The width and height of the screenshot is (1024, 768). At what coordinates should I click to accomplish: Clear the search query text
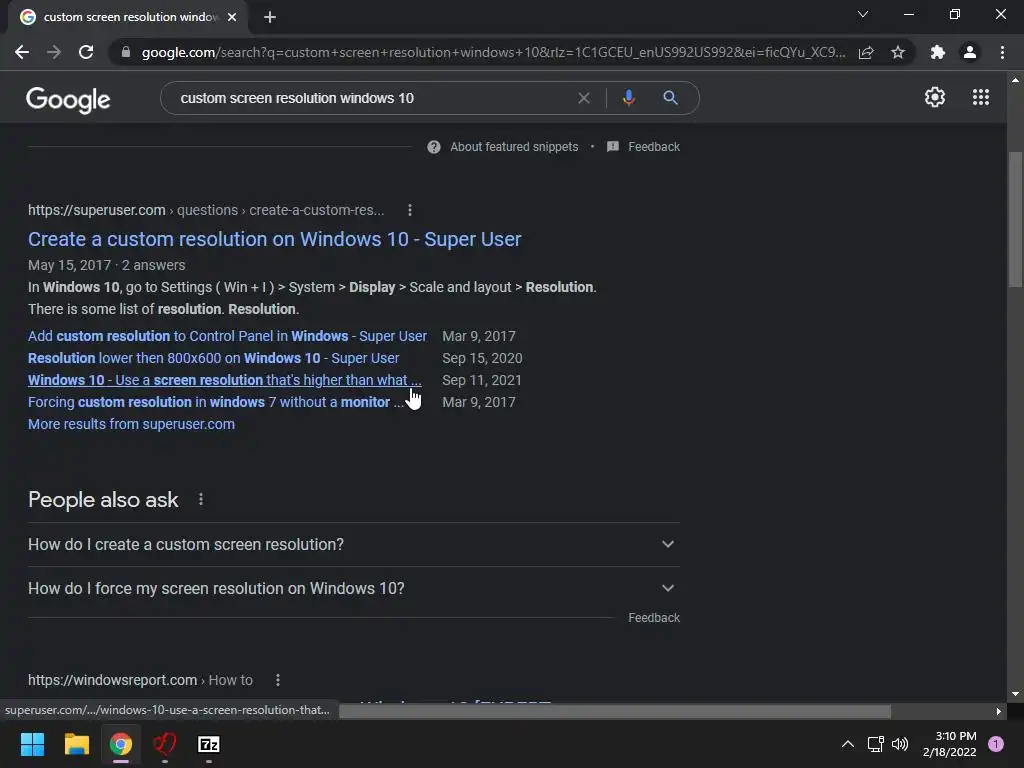point(584,98)
